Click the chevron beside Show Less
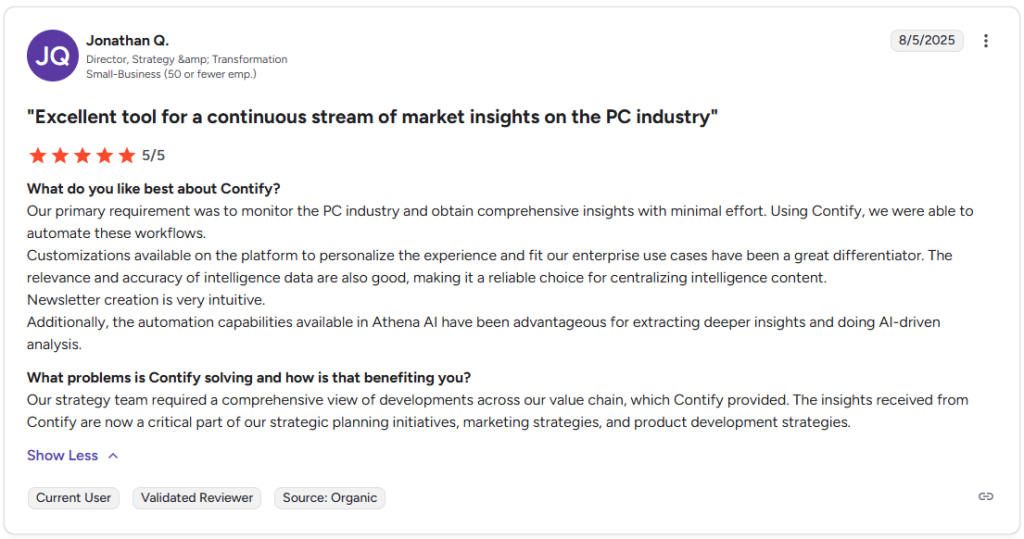The image size is (1024, 539). coord(113,455)
